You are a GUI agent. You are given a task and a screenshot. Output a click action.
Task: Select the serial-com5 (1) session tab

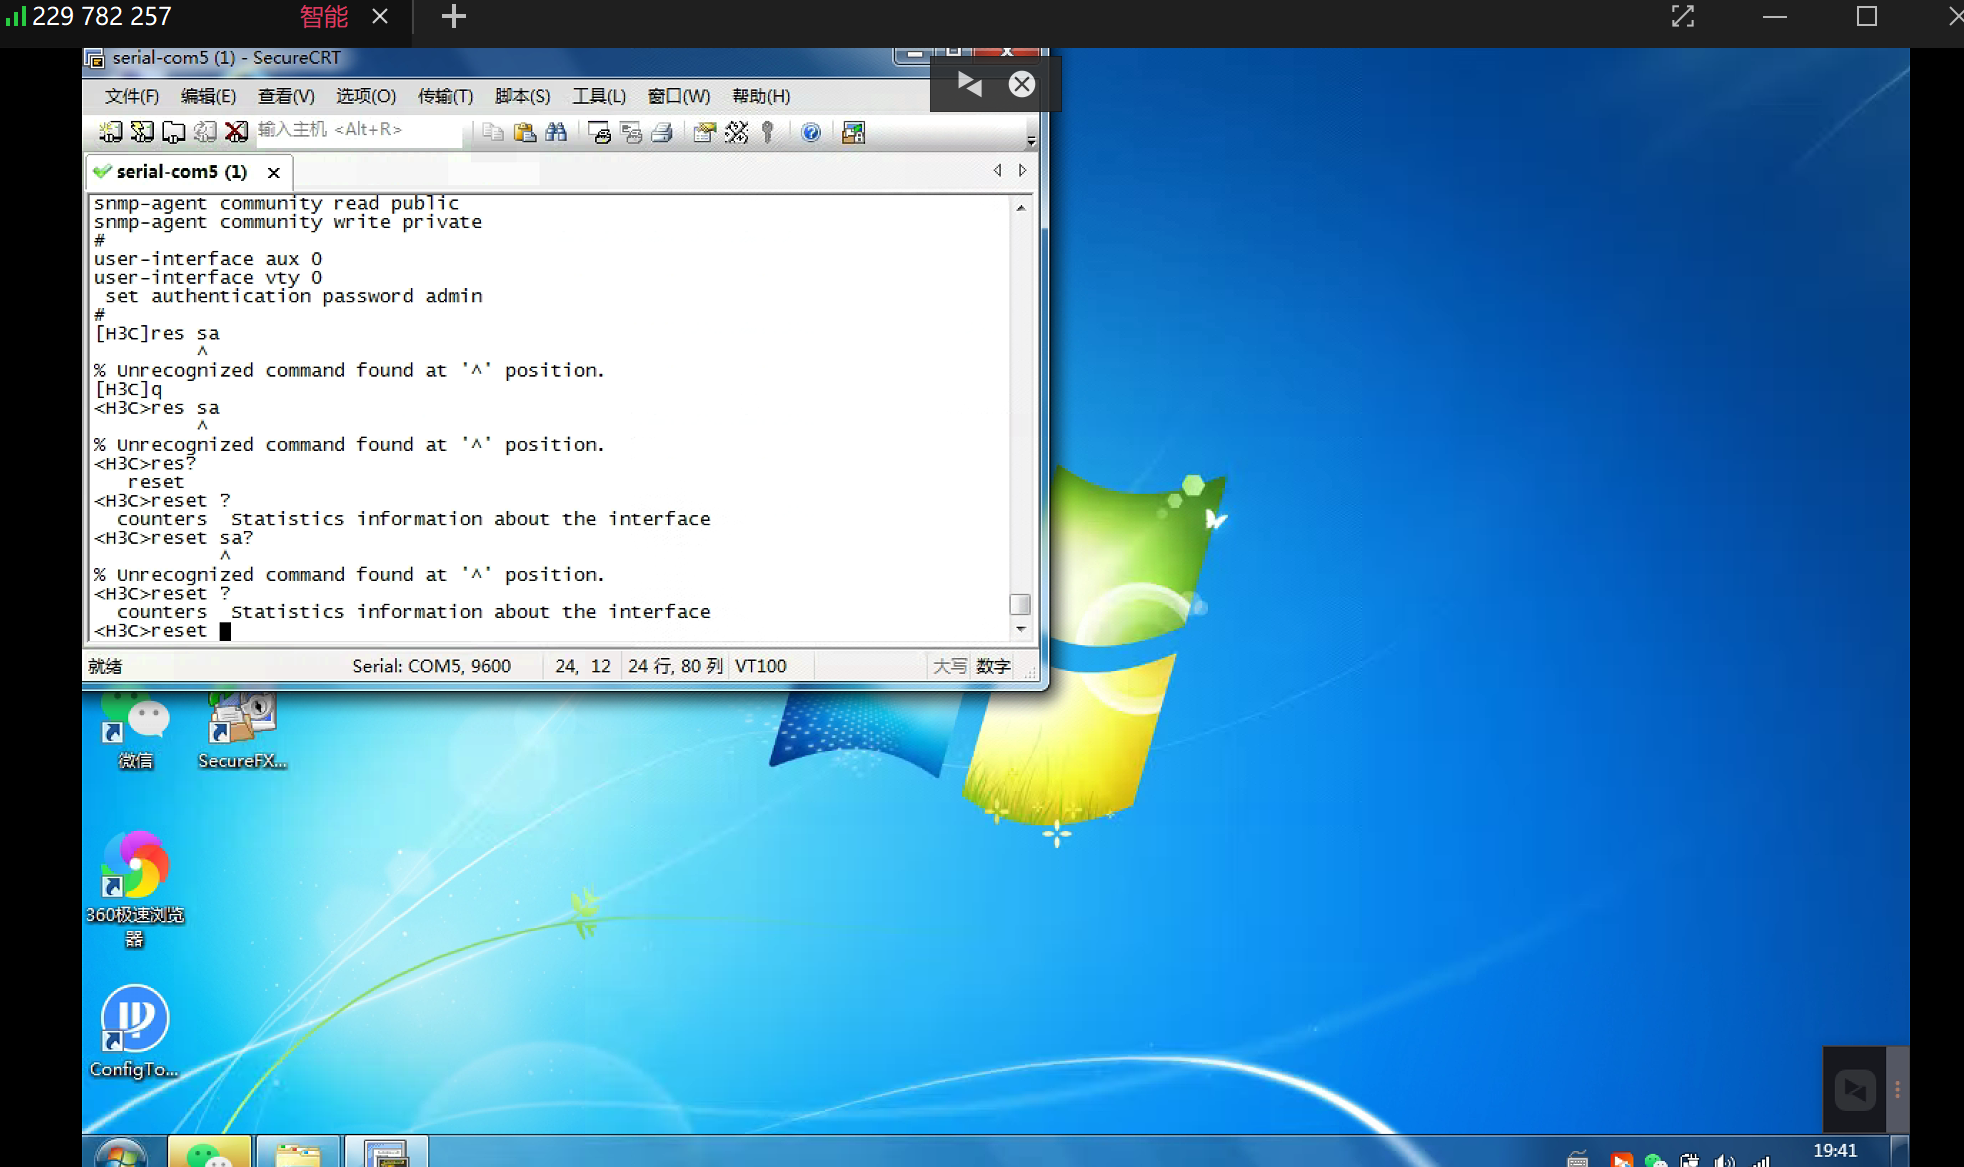tap(180, 172)
